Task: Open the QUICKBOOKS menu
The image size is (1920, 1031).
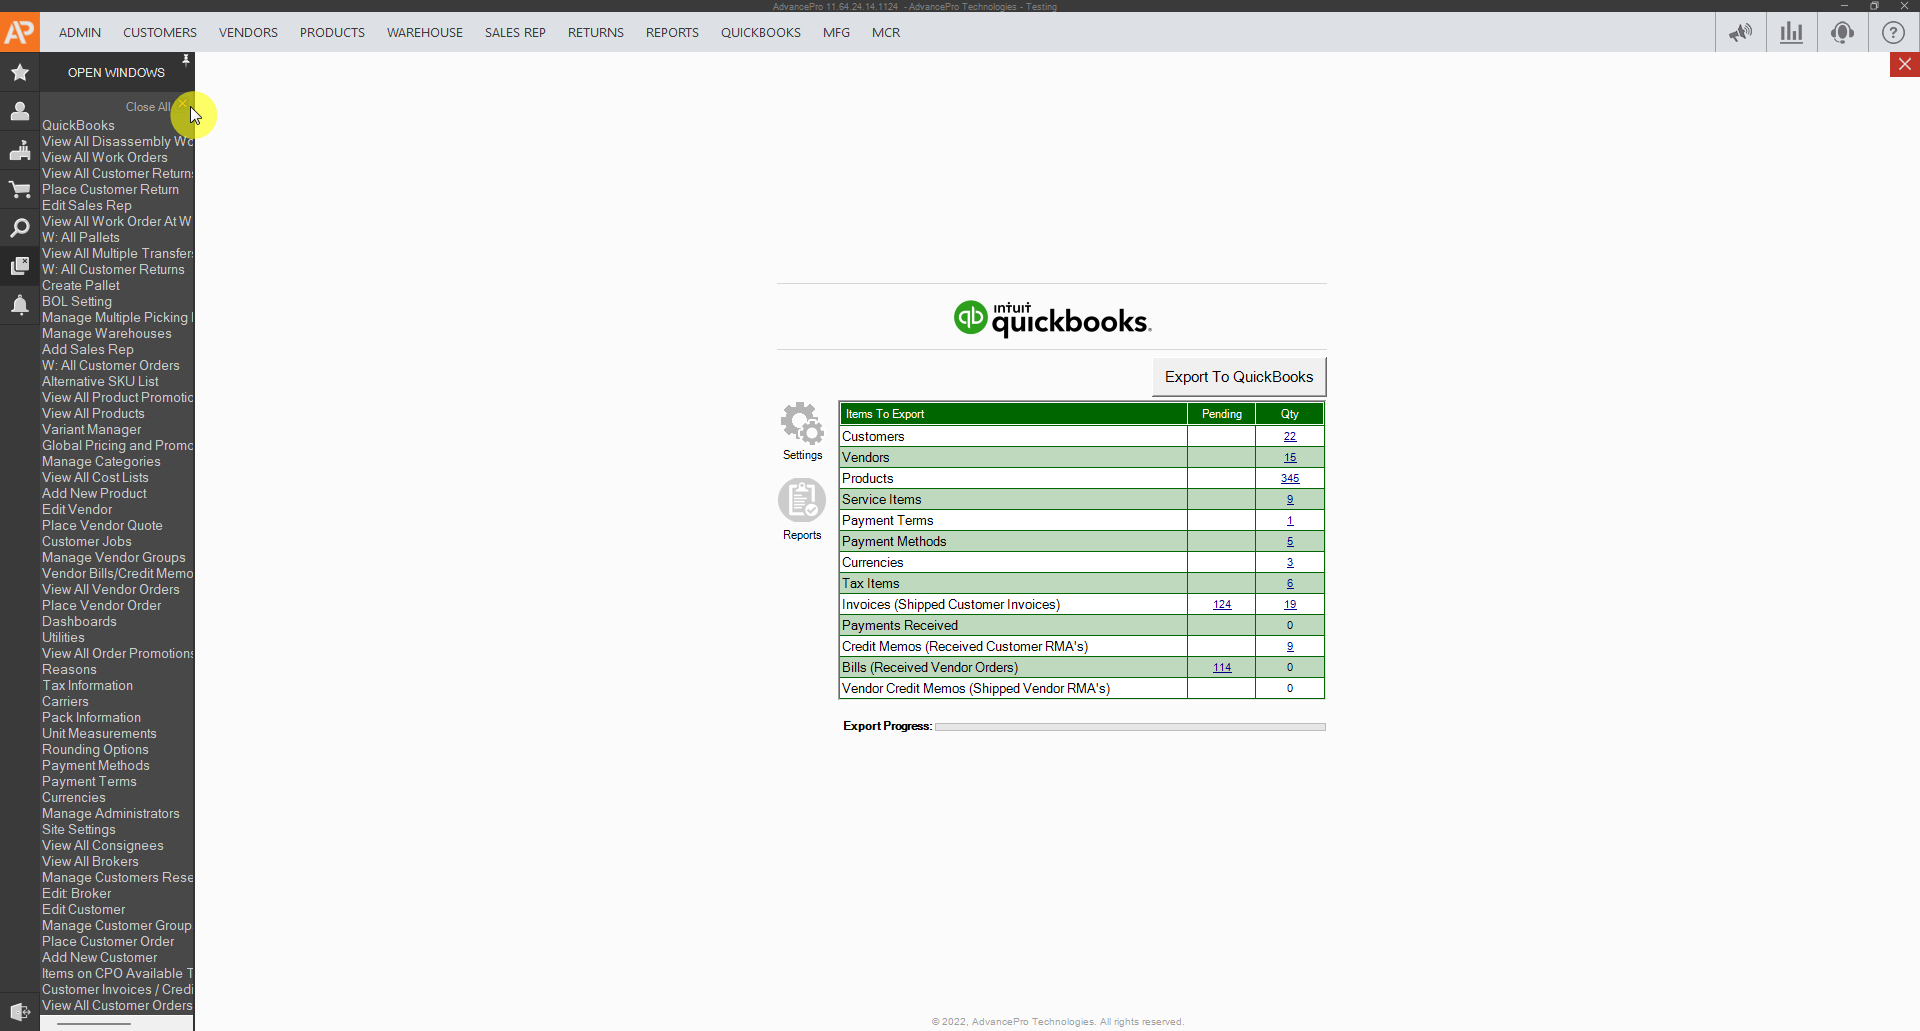Action: 760,32
